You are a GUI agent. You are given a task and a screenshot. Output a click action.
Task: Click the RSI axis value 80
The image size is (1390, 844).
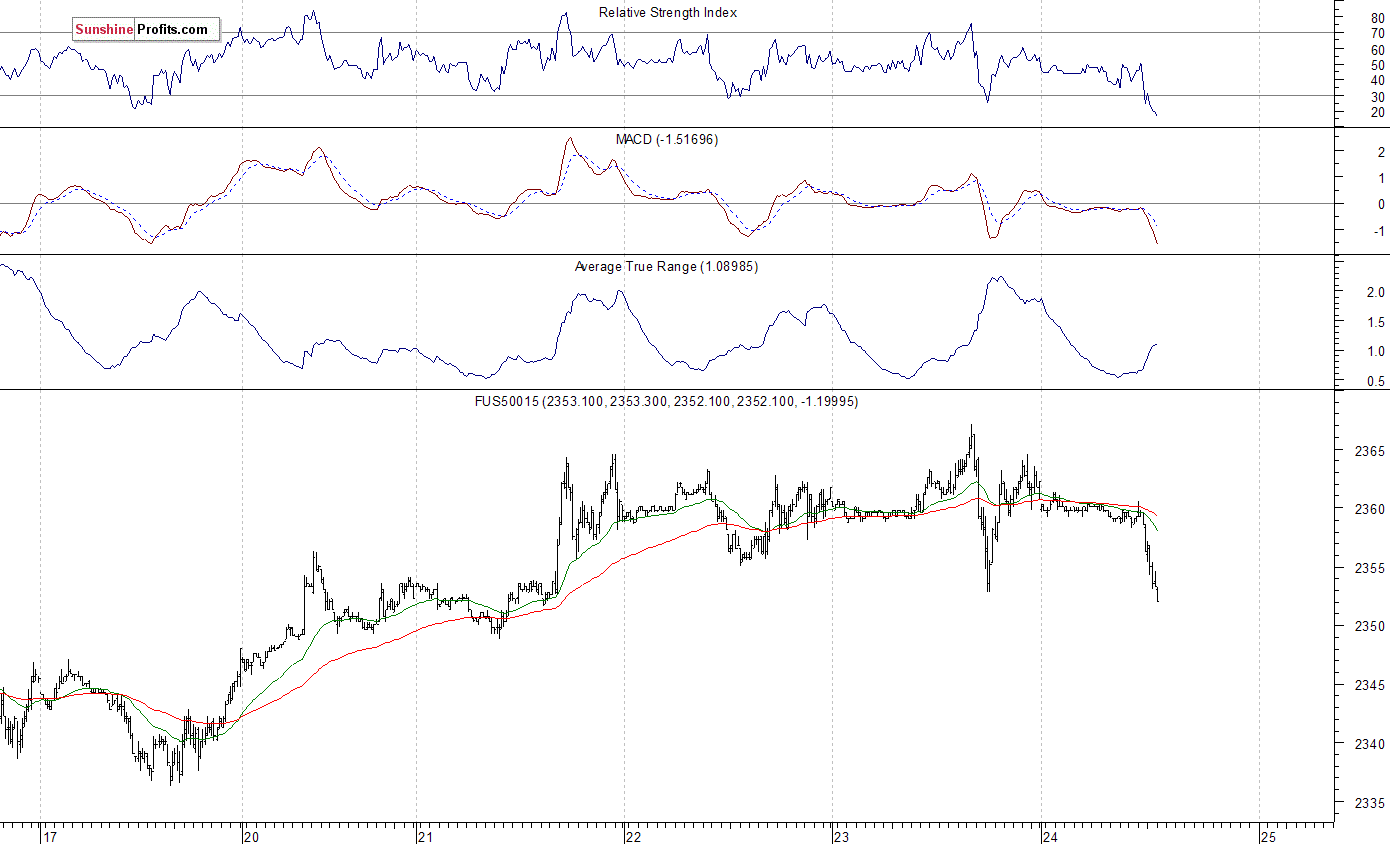(x=1378, y=18)
